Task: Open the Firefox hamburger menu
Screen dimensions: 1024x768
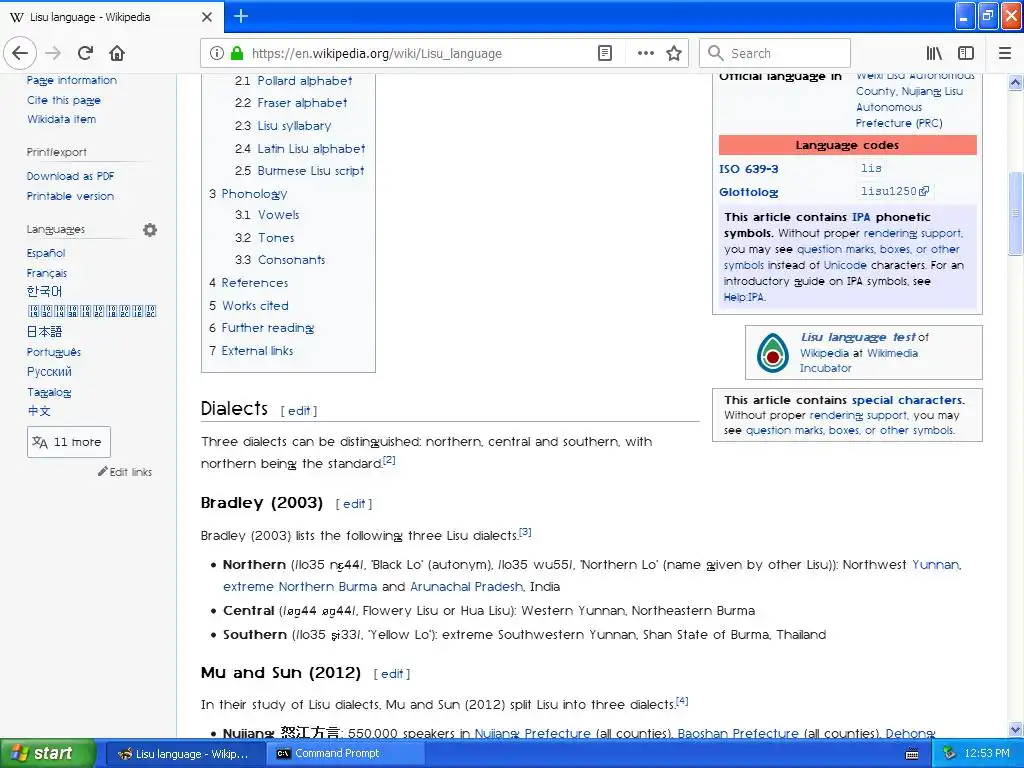Action: click(1004, 53)
